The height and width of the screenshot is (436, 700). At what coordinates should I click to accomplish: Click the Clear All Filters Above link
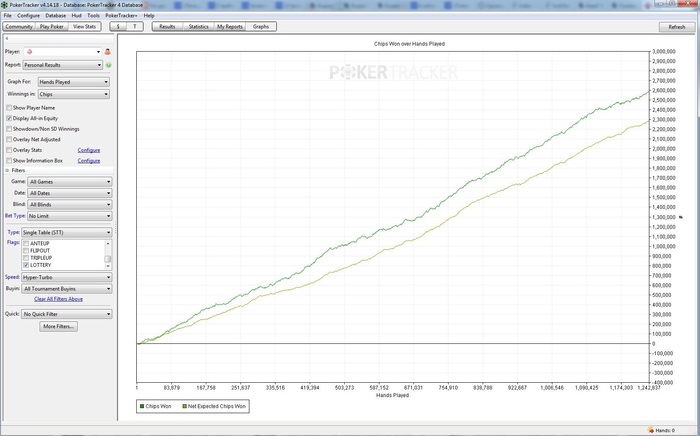click(58, 299)
